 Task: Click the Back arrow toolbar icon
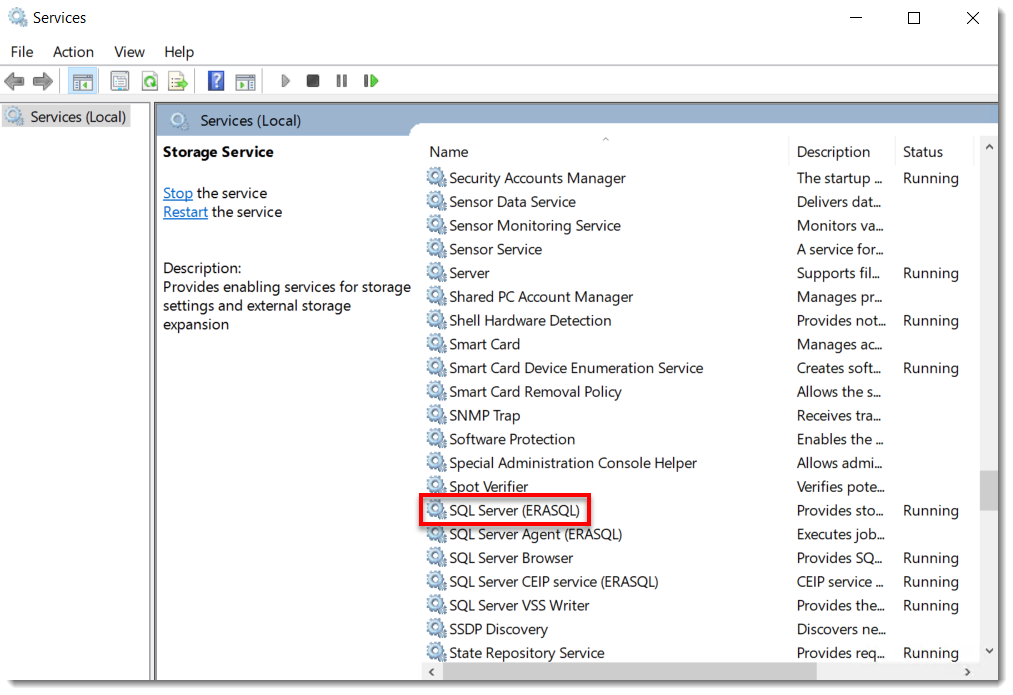pyautogui.click(x=14, y=81)
